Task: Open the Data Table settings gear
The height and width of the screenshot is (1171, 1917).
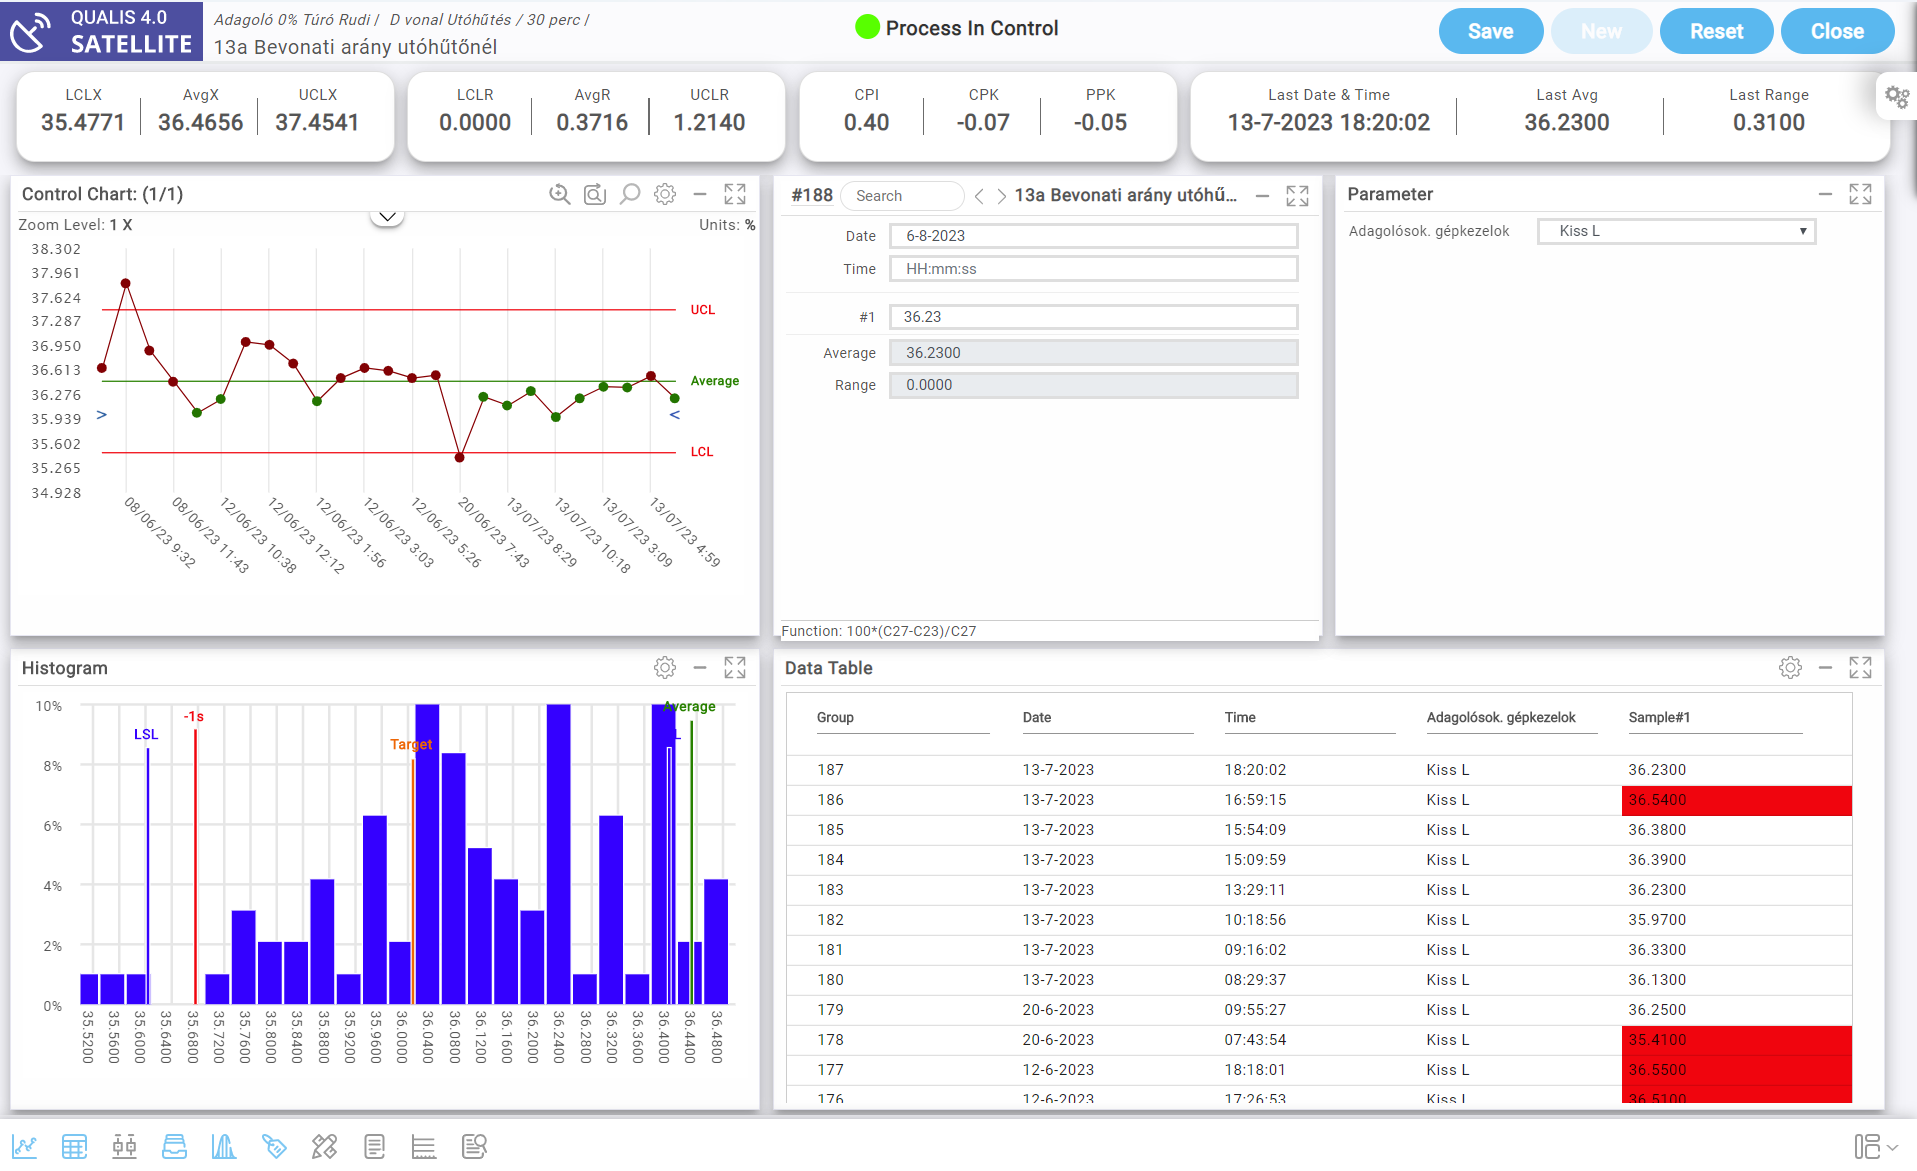Action: tap(1790, 667)
